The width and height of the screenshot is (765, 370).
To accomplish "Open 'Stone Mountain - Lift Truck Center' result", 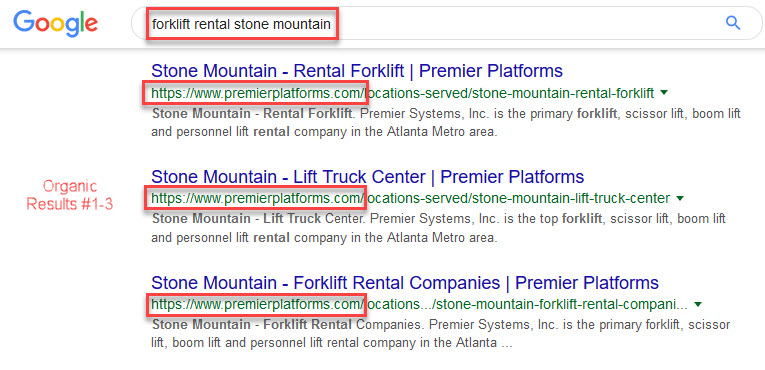I will coord(367,177).
